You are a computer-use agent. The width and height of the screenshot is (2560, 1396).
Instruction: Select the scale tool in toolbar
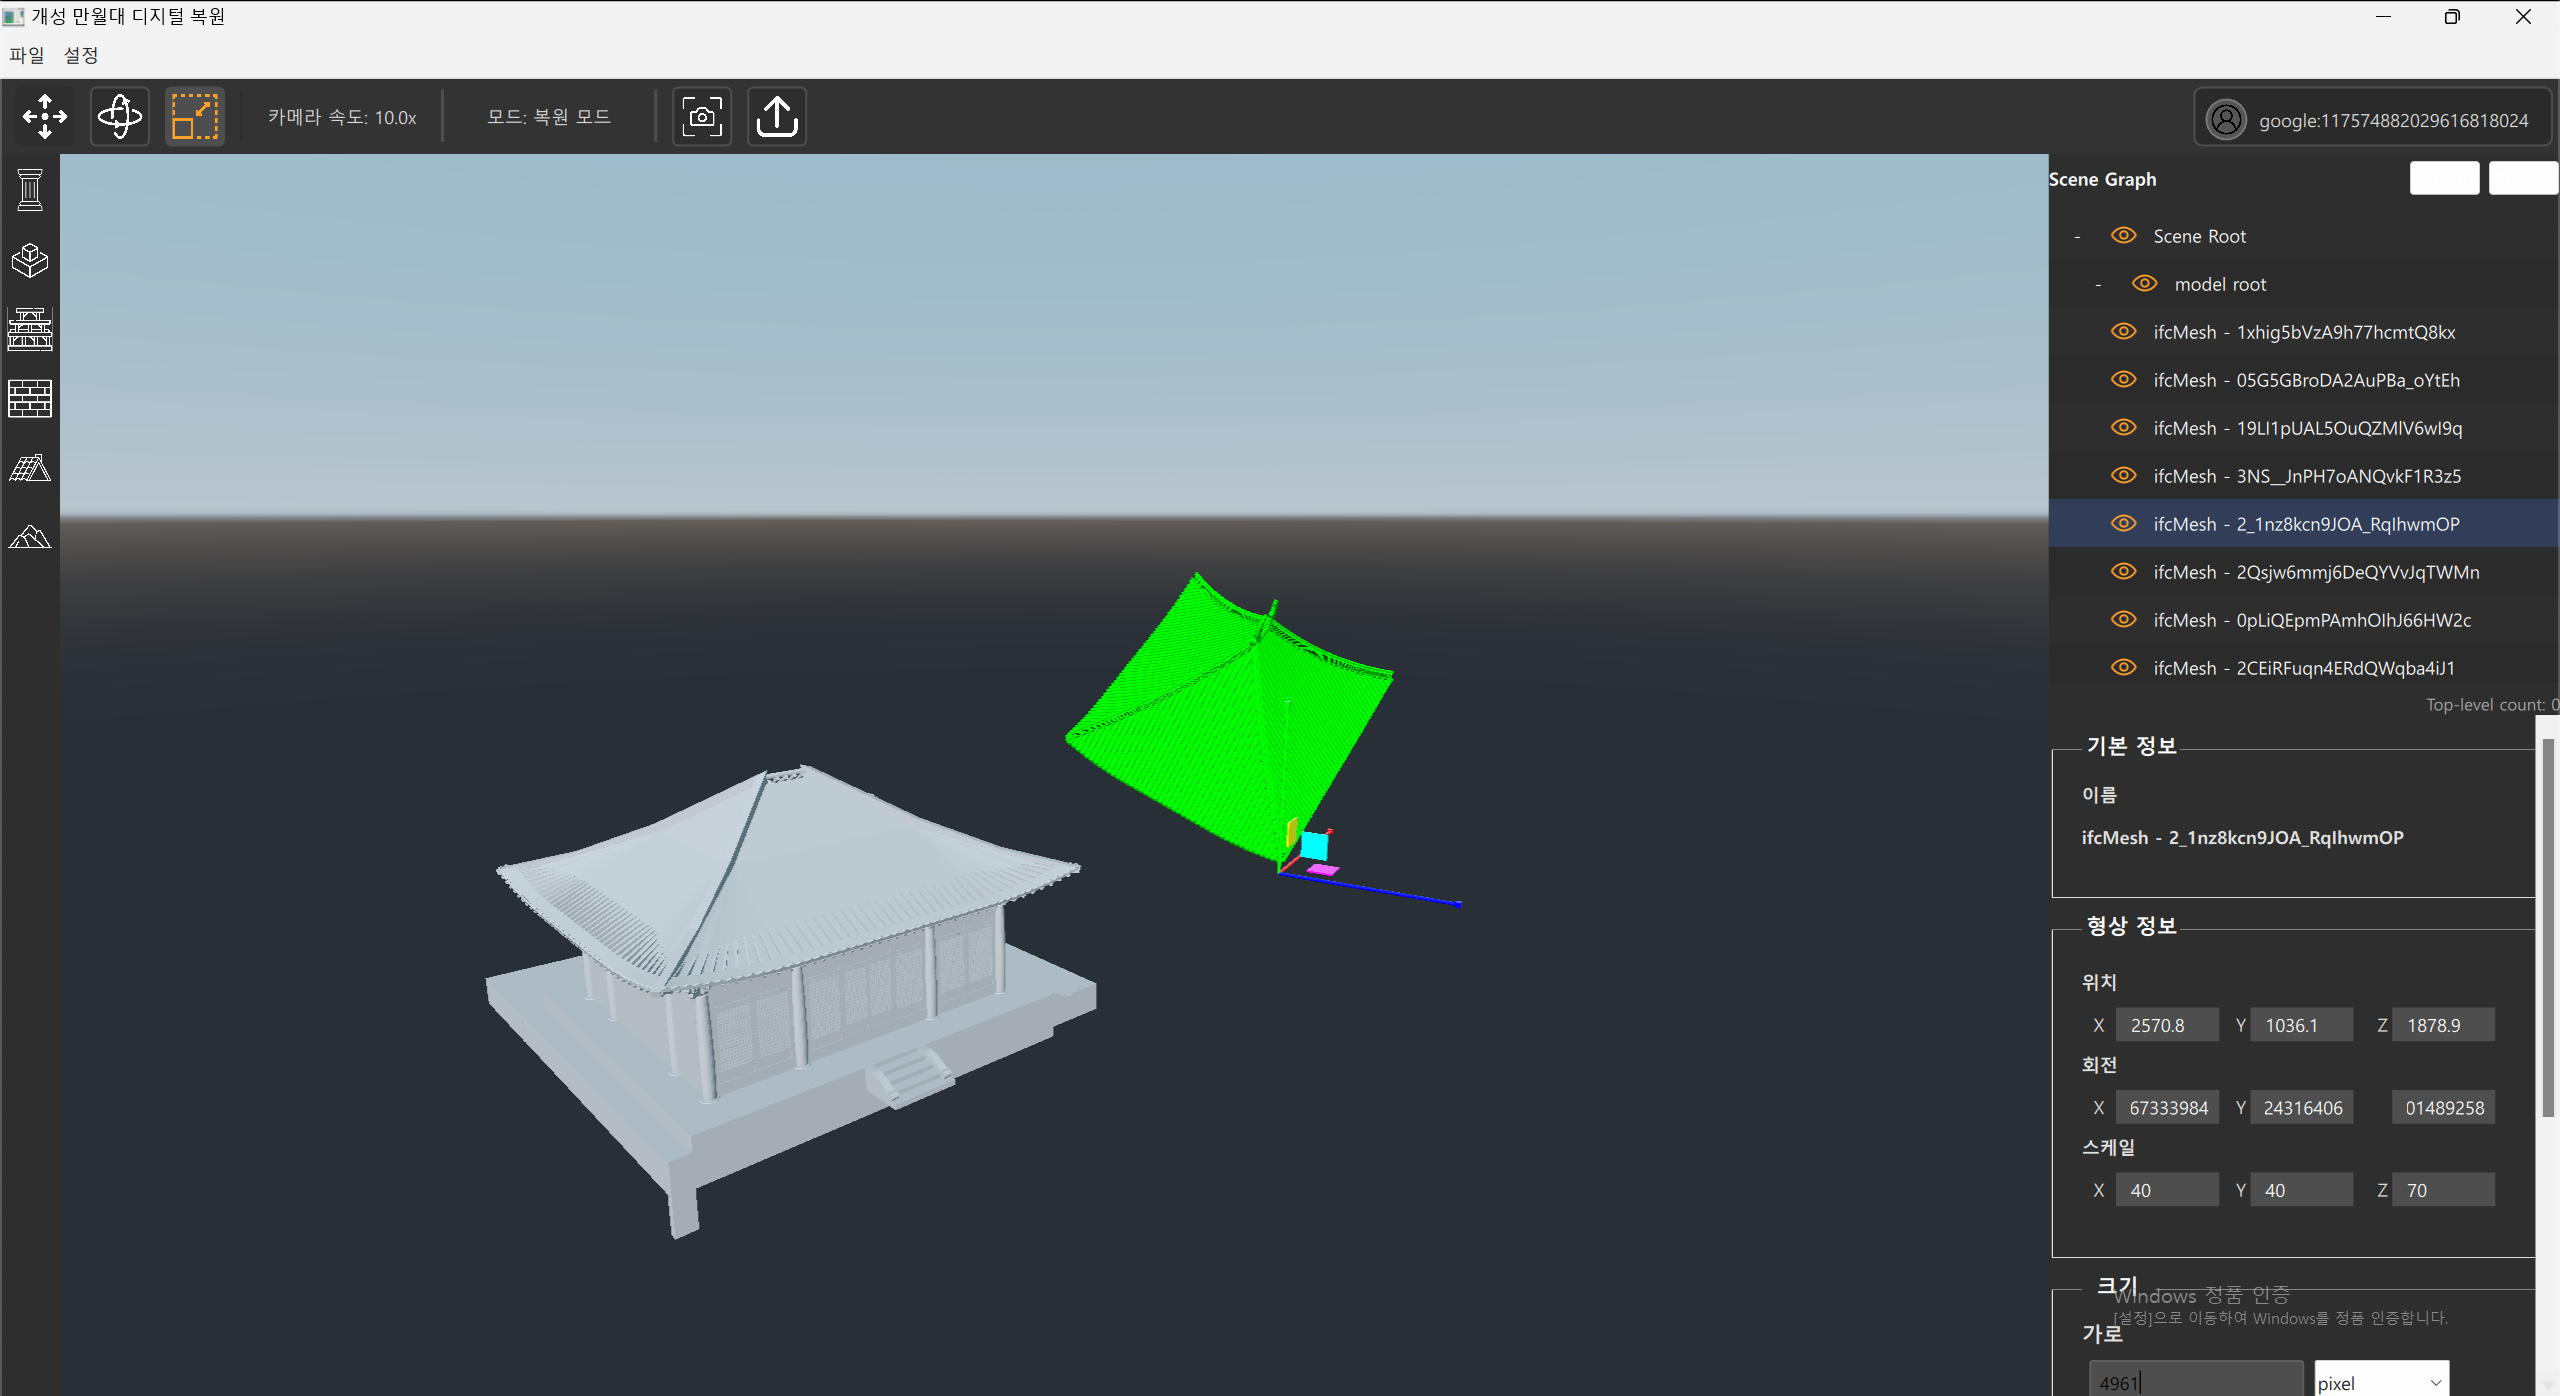(195, 117)
